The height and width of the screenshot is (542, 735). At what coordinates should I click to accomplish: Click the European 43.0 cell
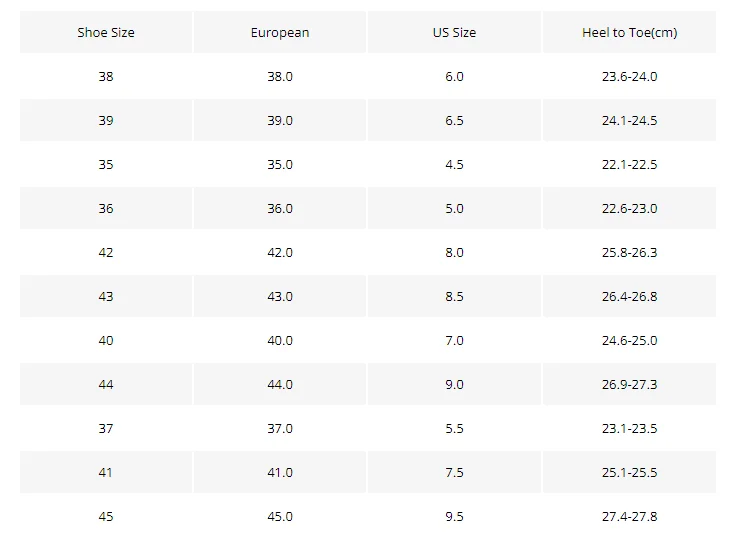[280, 297]
